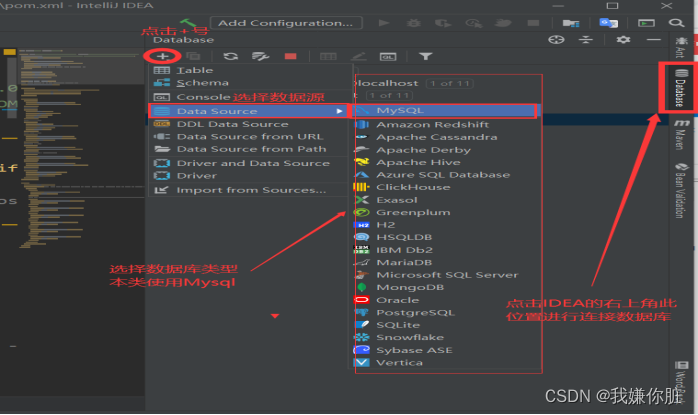
Task: Choose HSQLDB data source
Action: coord(446,237)
